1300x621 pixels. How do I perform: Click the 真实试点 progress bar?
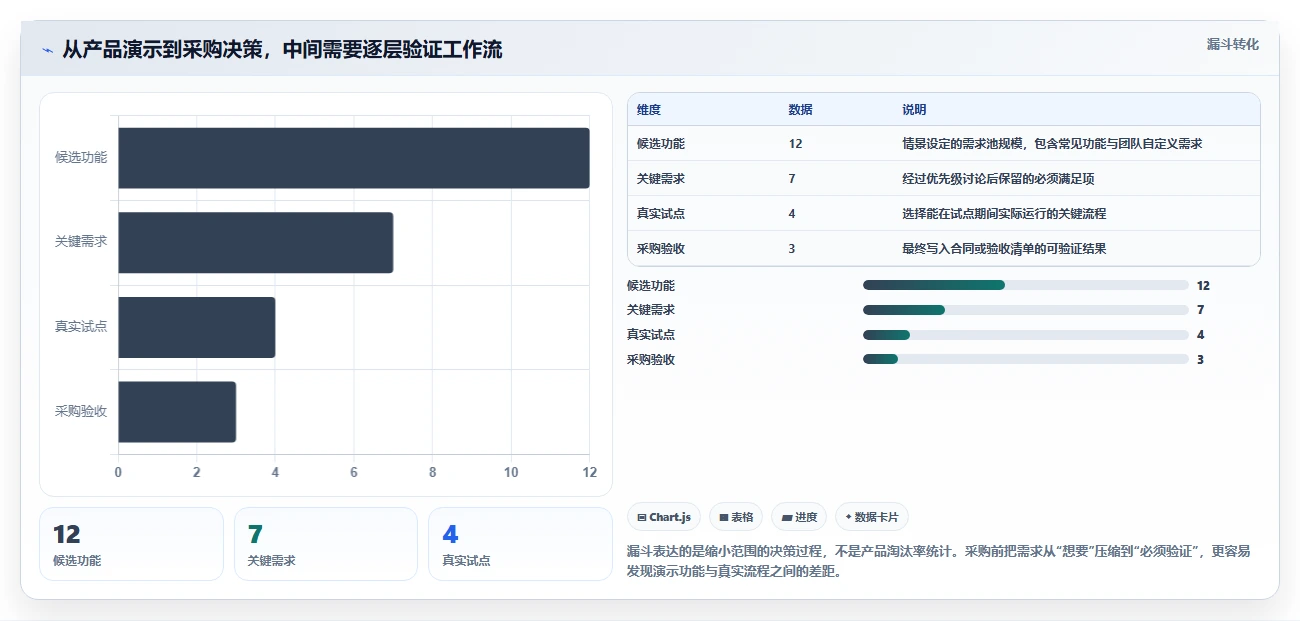point(1026,335)
